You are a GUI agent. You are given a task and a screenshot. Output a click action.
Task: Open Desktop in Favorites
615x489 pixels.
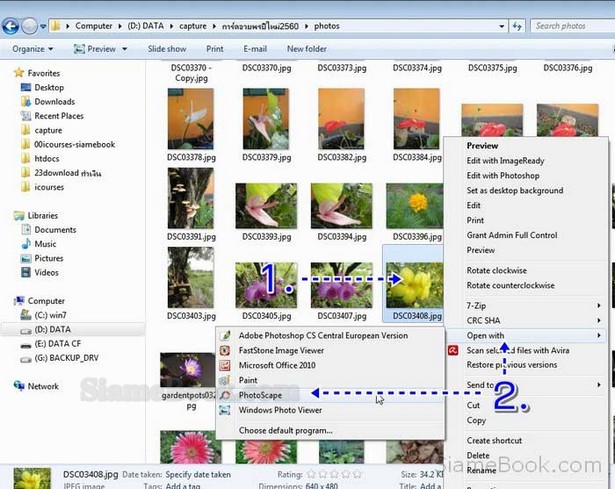49,87
